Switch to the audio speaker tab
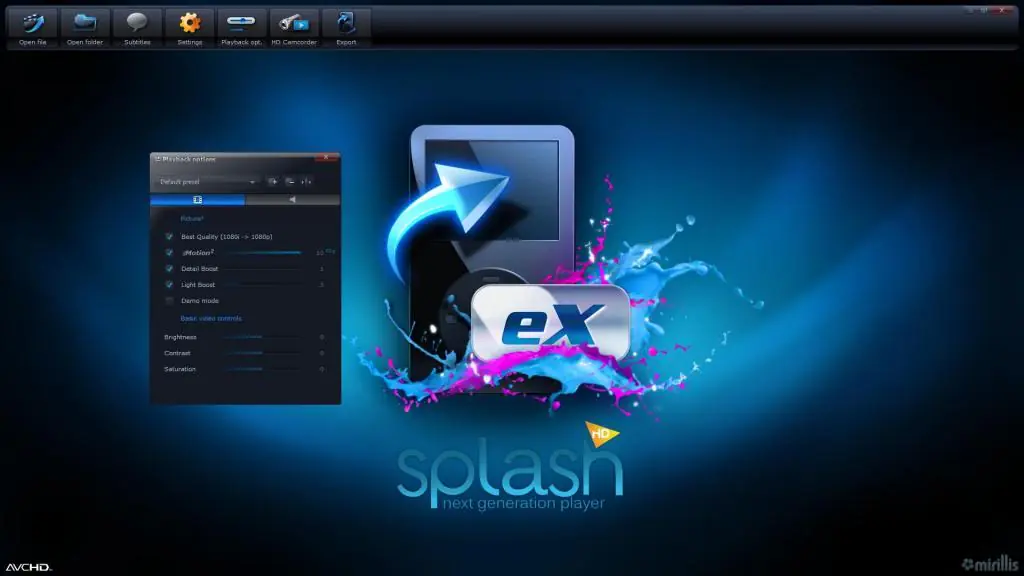 (x=293, y=200)
